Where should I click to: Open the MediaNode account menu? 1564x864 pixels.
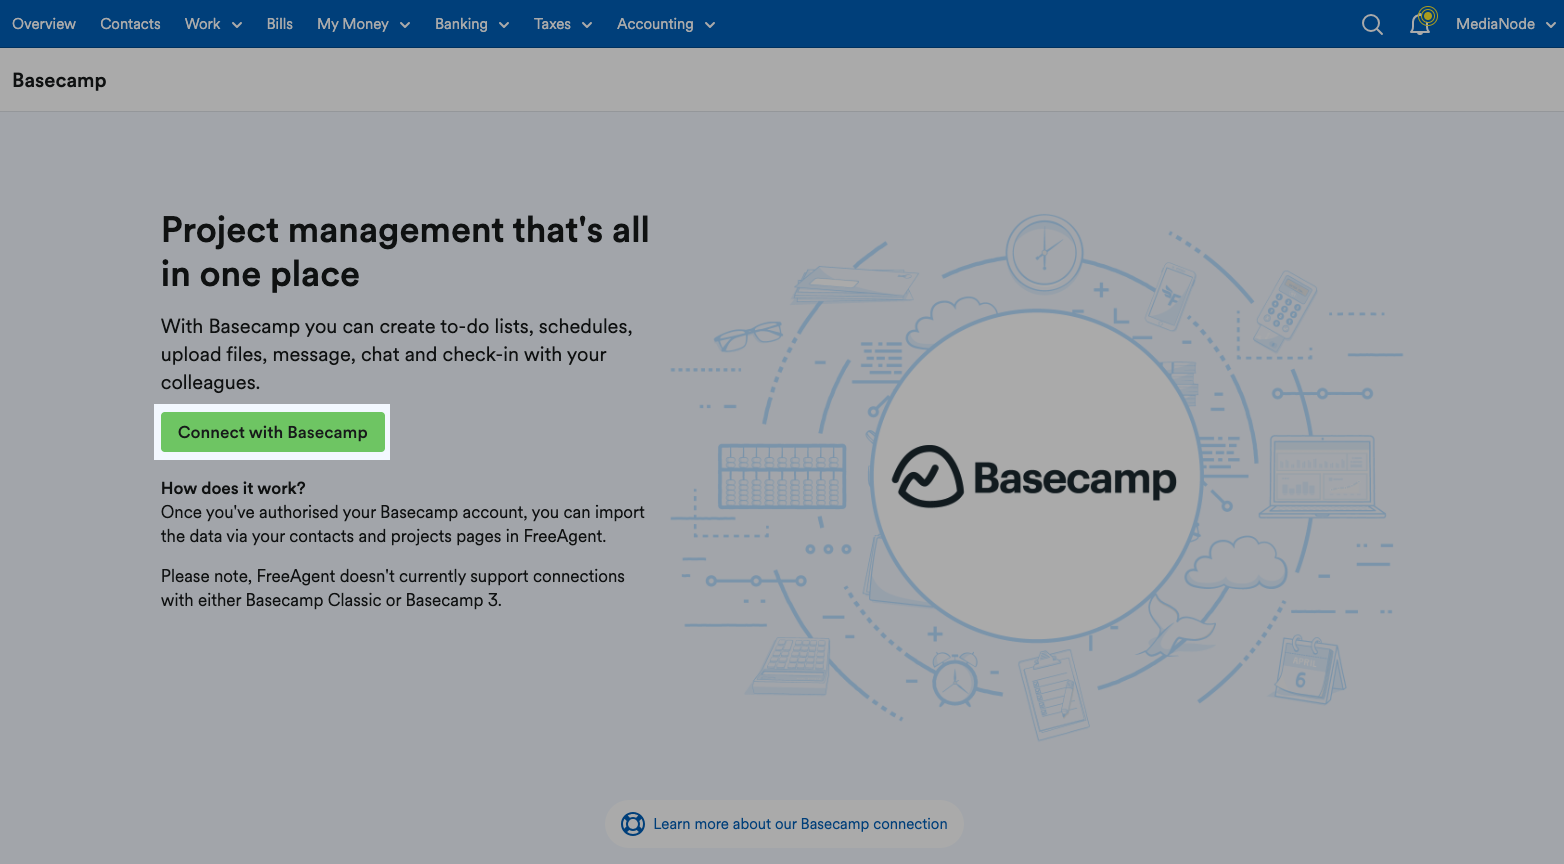[1506, 24]
